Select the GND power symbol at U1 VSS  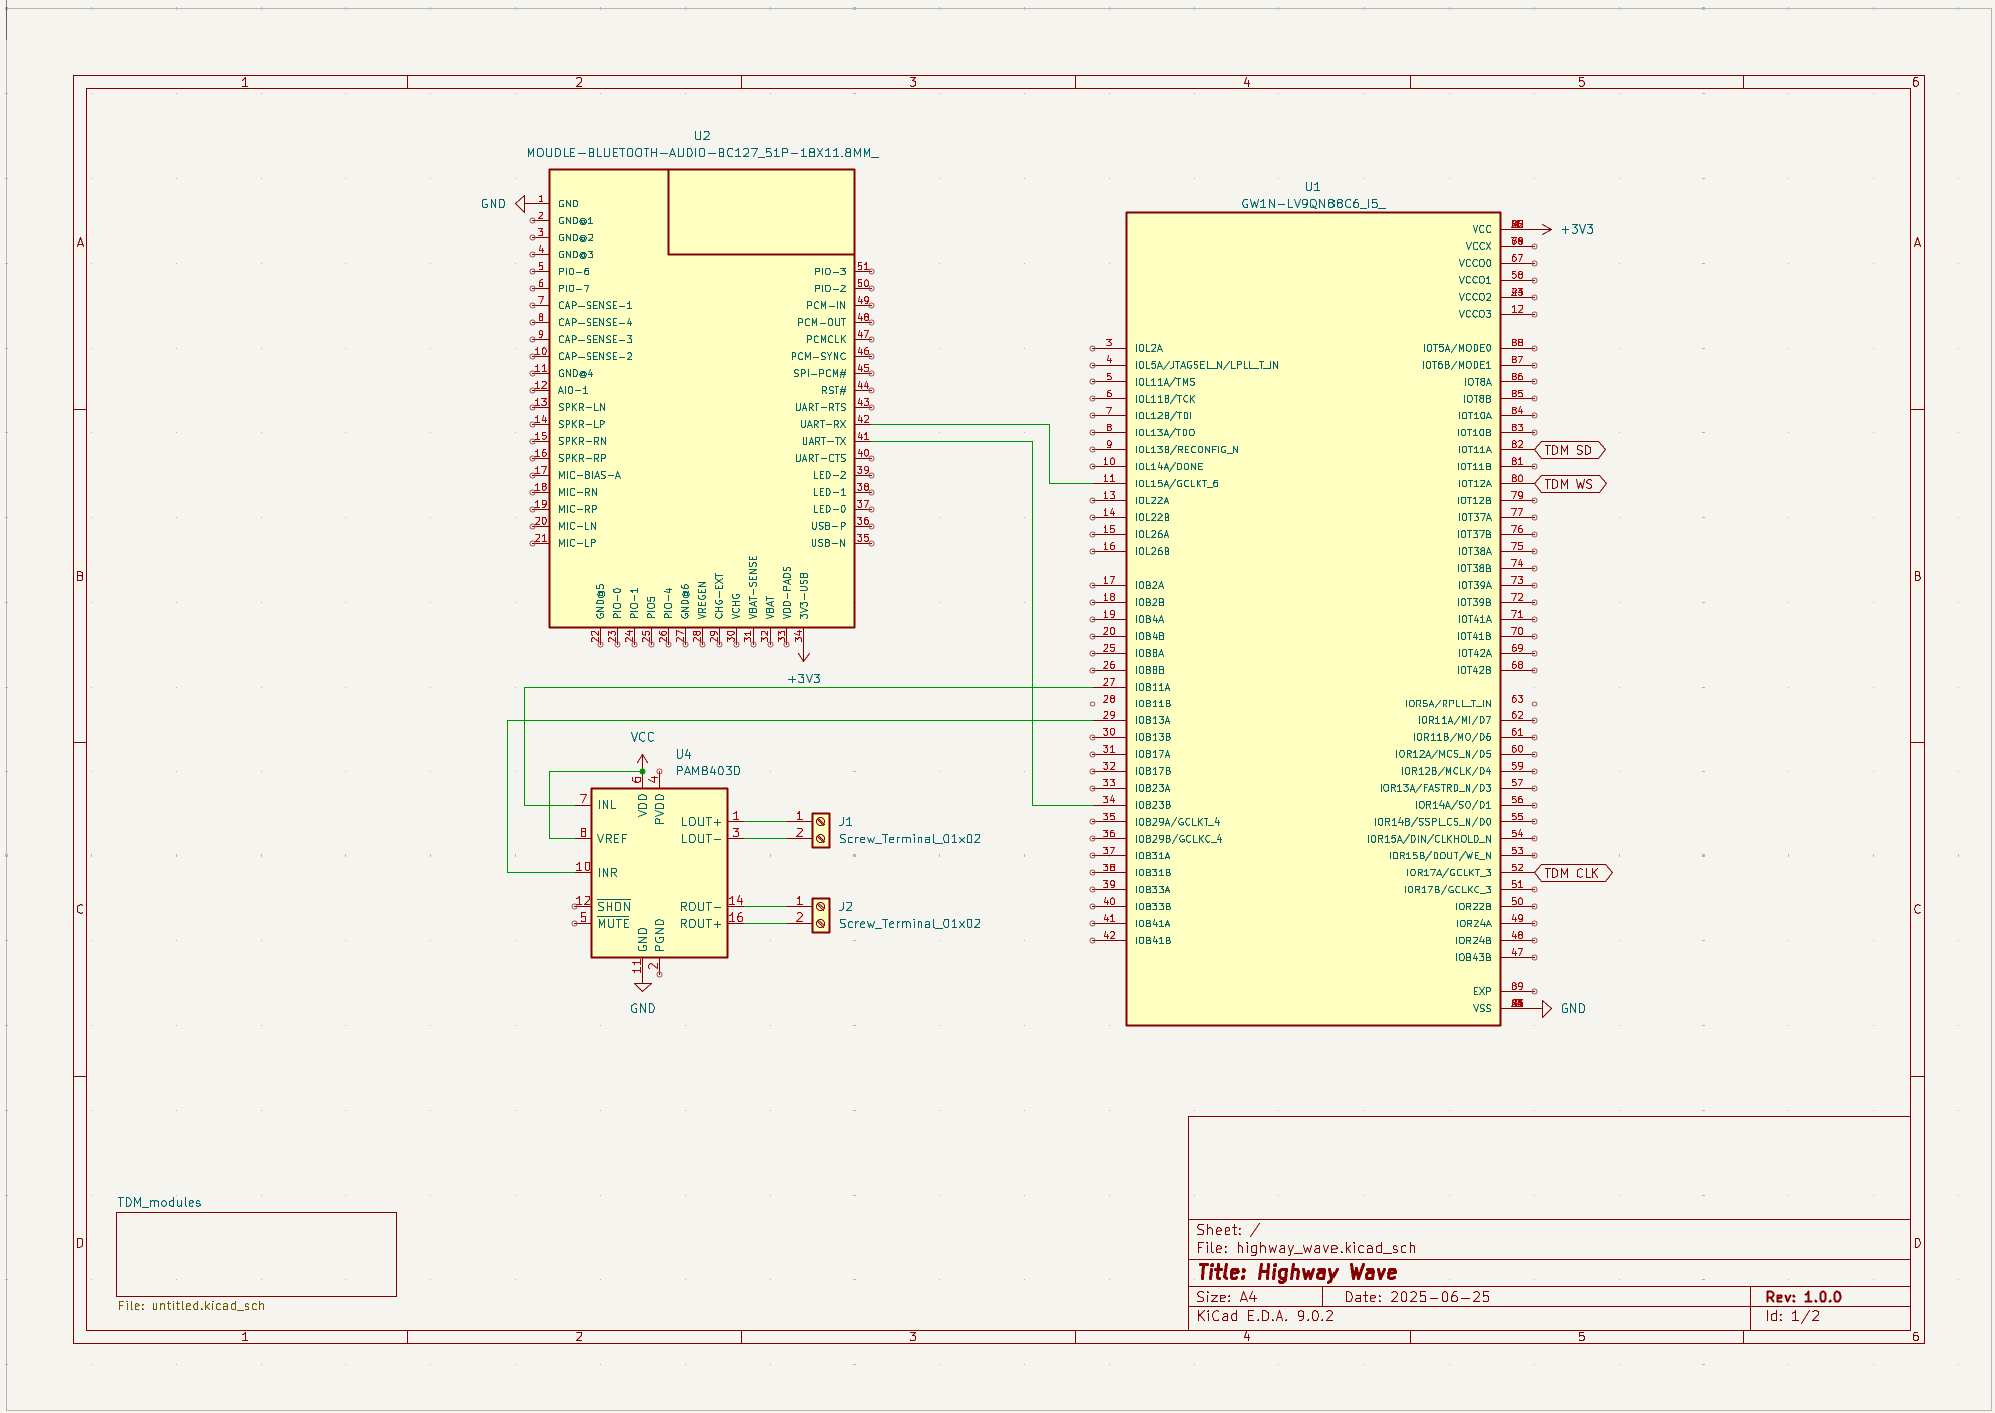coord(1547,1008)
